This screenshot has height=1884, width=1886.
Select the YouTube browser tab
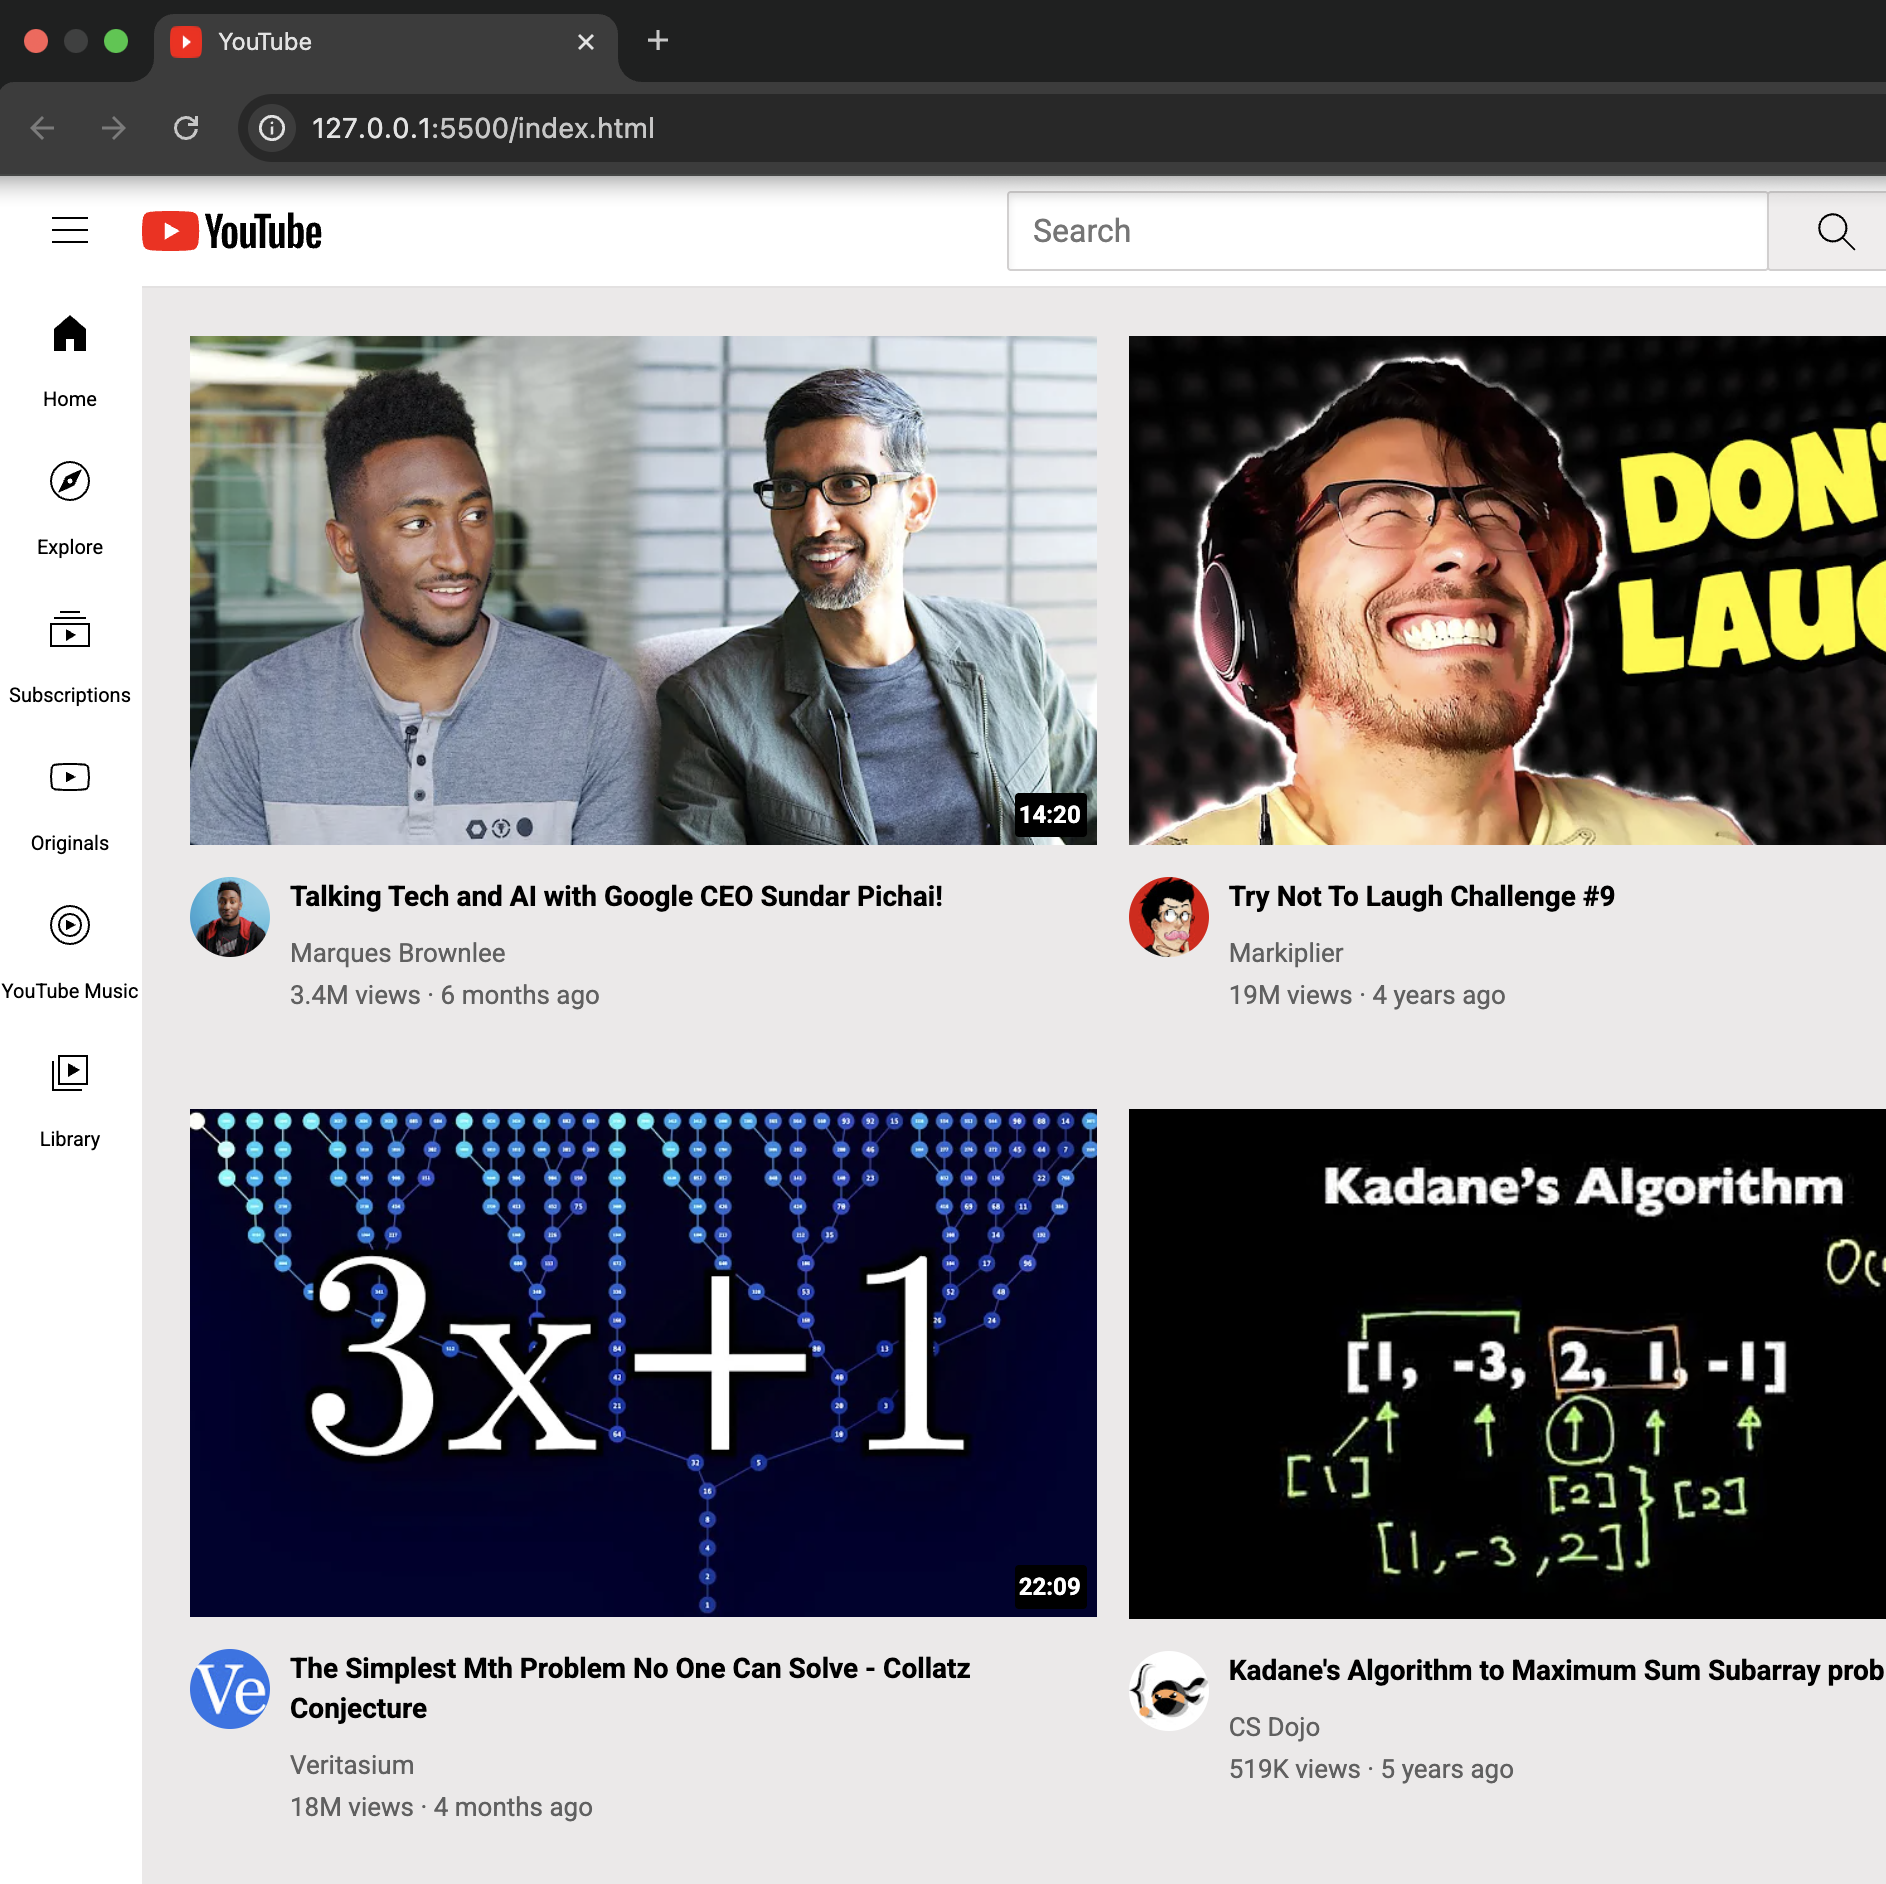(386, 42)
